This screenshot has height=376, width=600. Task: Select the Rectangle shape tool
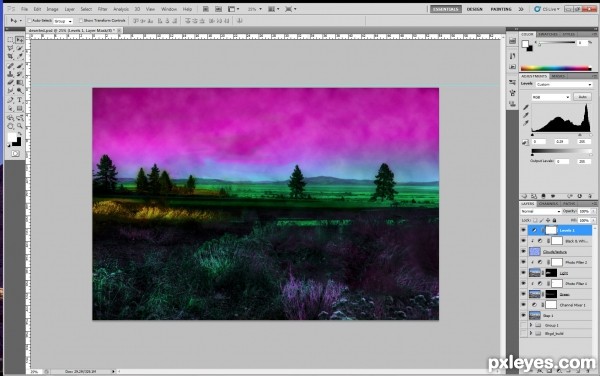(20, 109)
